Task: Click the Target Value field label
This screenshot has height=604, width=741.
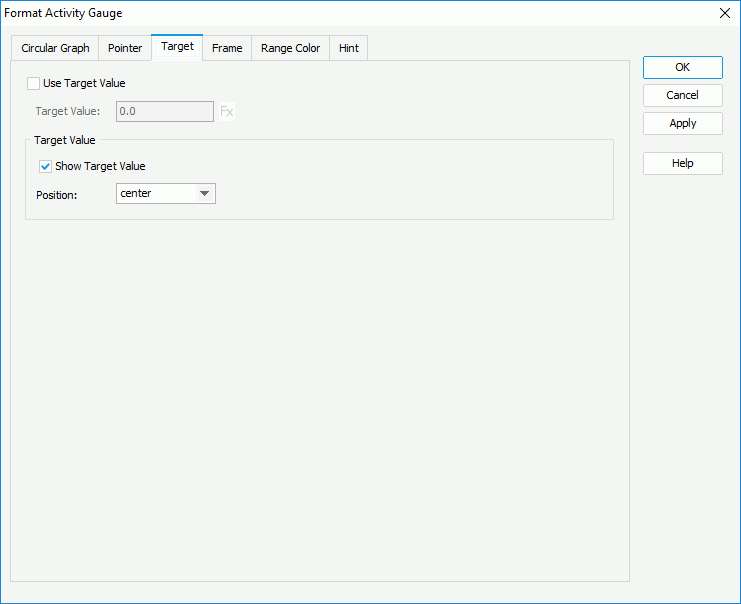Action: 68,112
